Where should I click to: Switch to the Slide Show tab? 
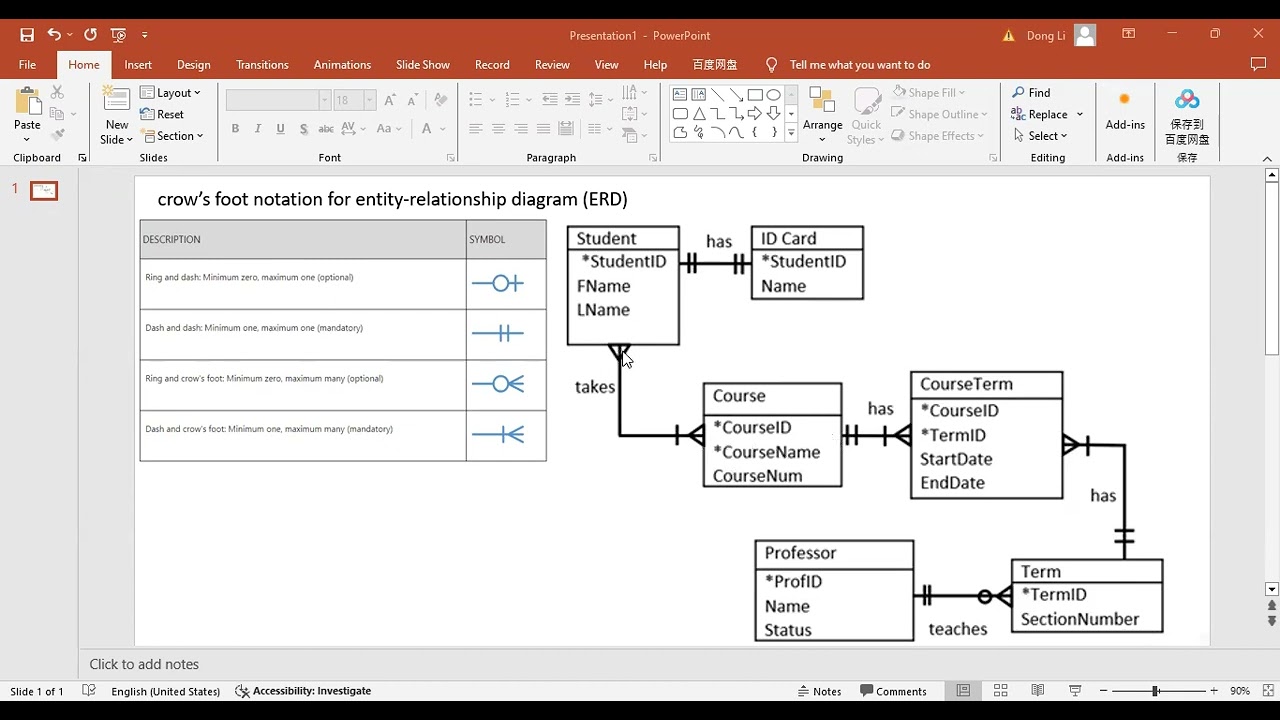point(423,64)
